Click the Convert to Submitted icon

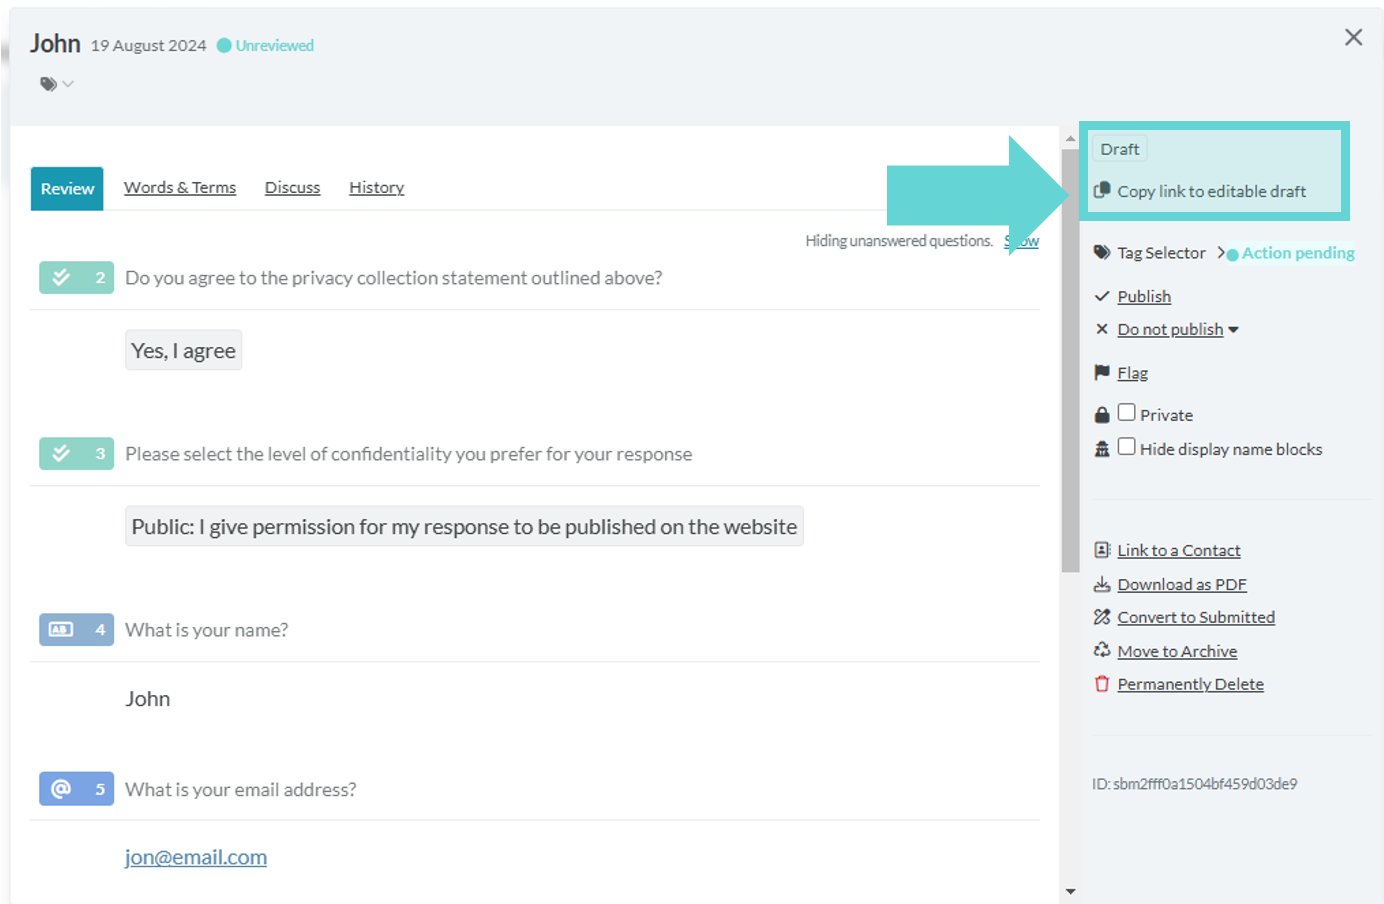pyautogui.click(x=1102, y=617)
